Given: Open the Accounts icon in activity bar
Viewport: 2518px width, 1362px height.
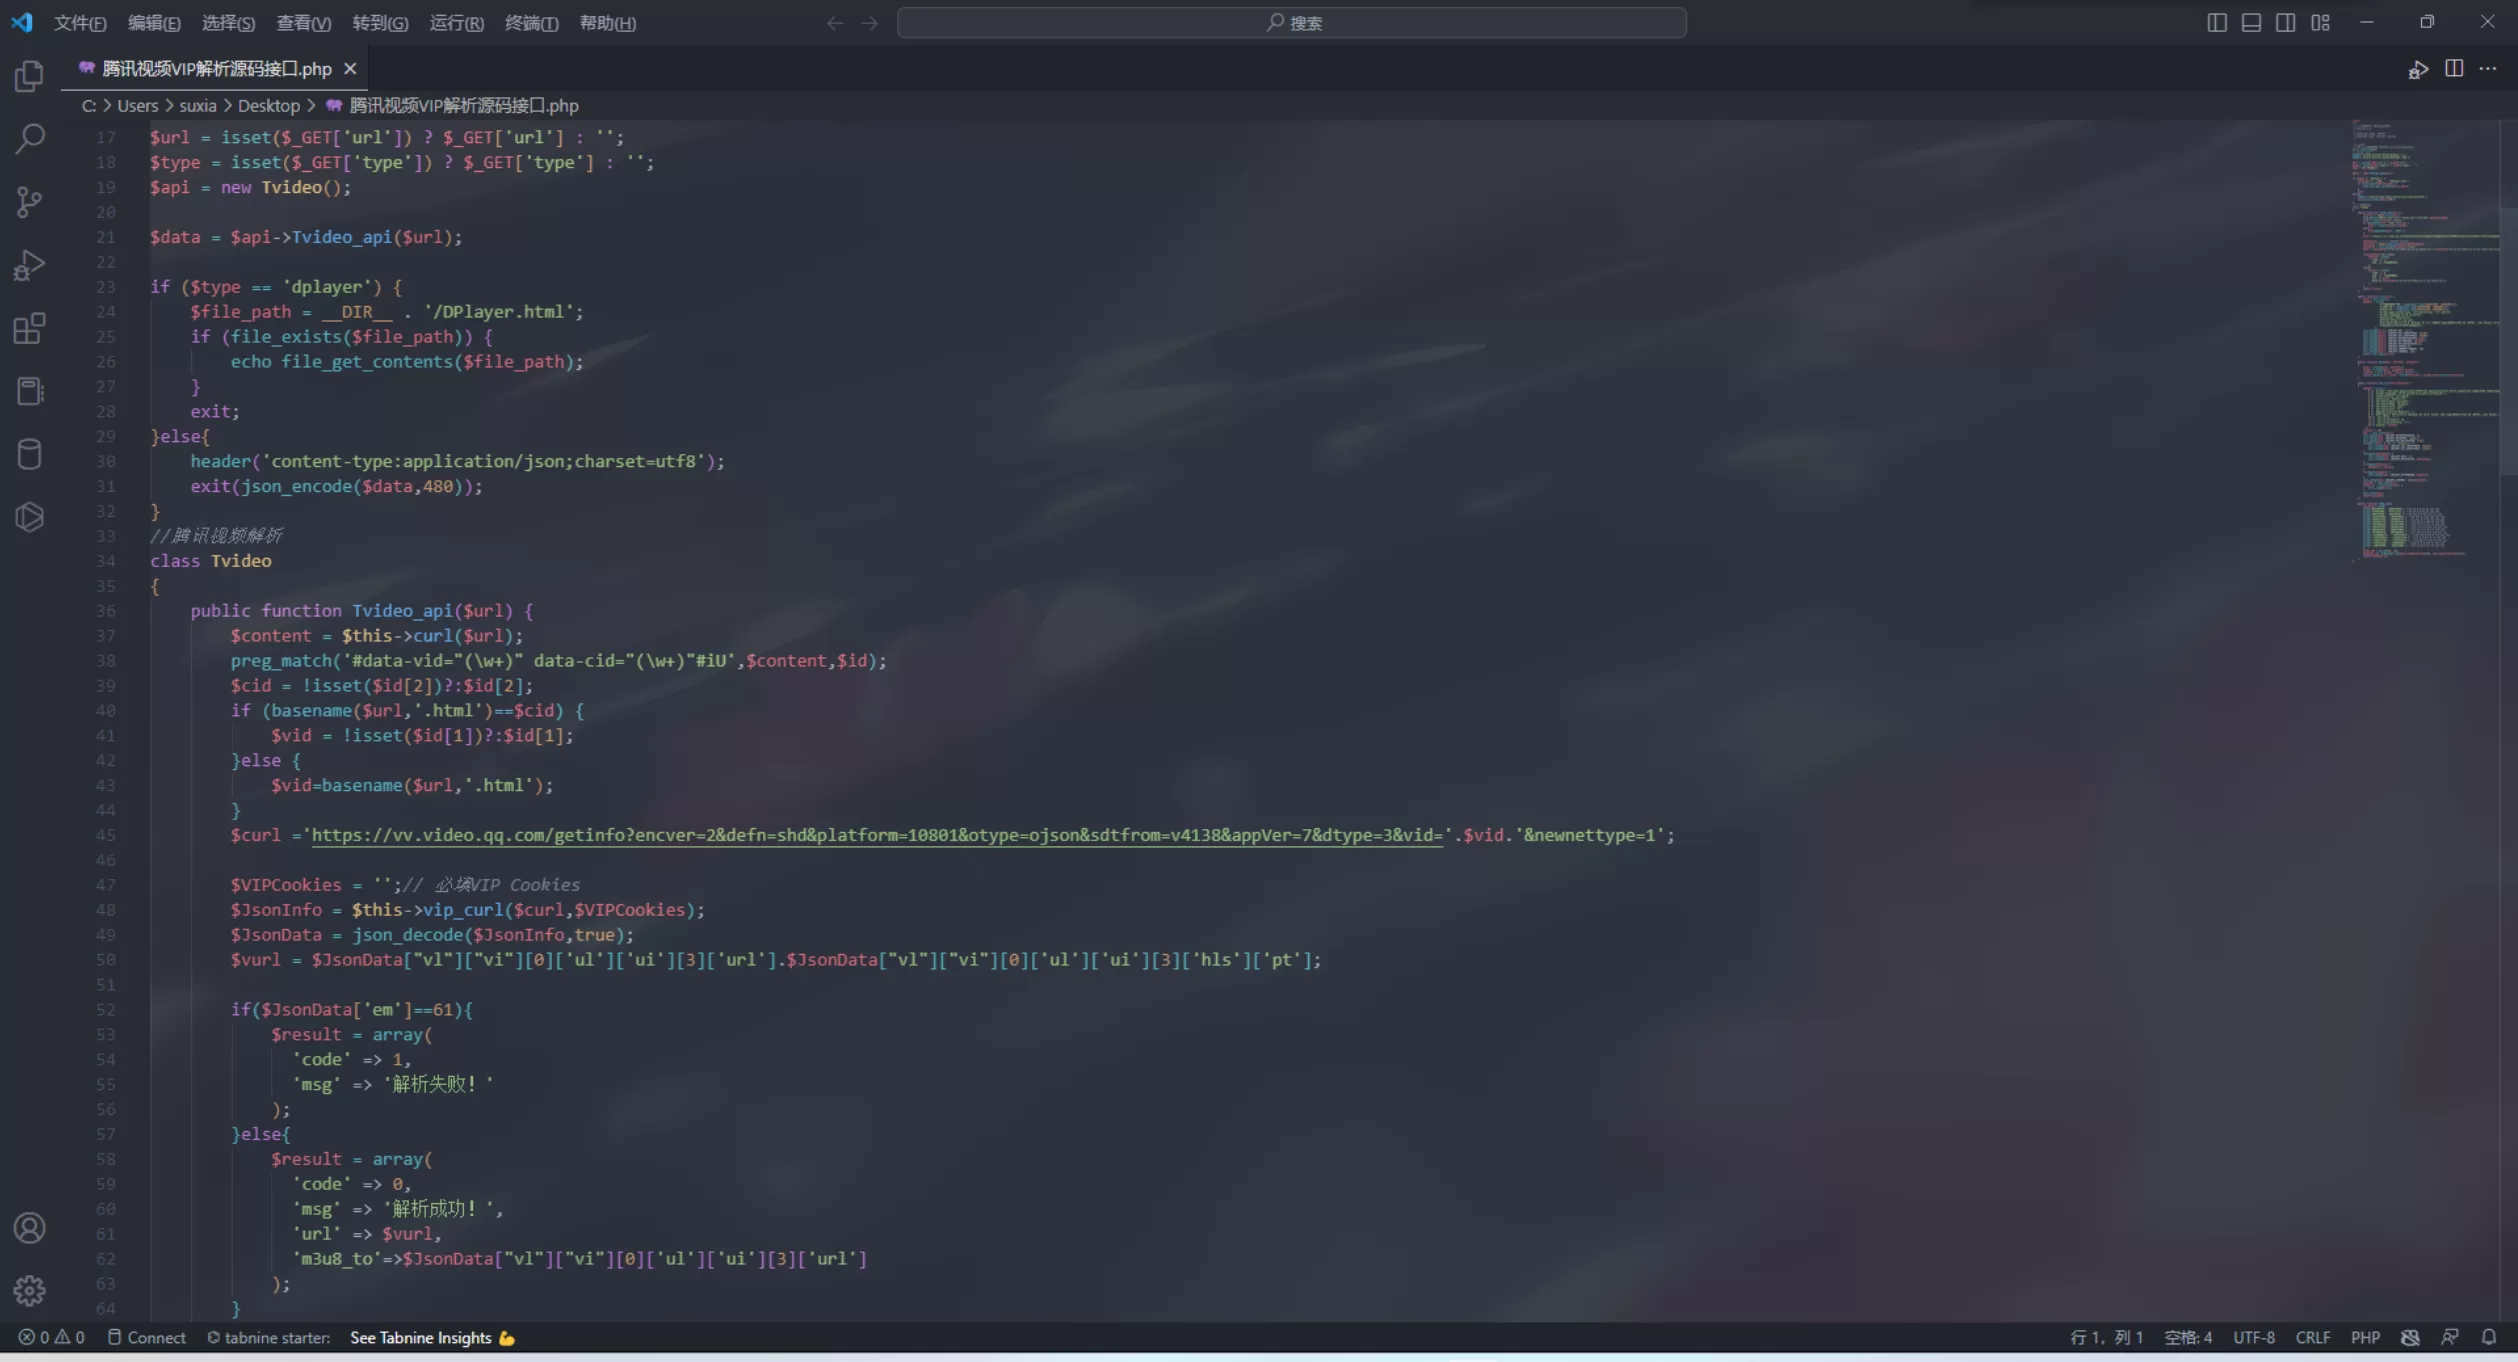Looking at the screenshot, I should point(29,1227).
